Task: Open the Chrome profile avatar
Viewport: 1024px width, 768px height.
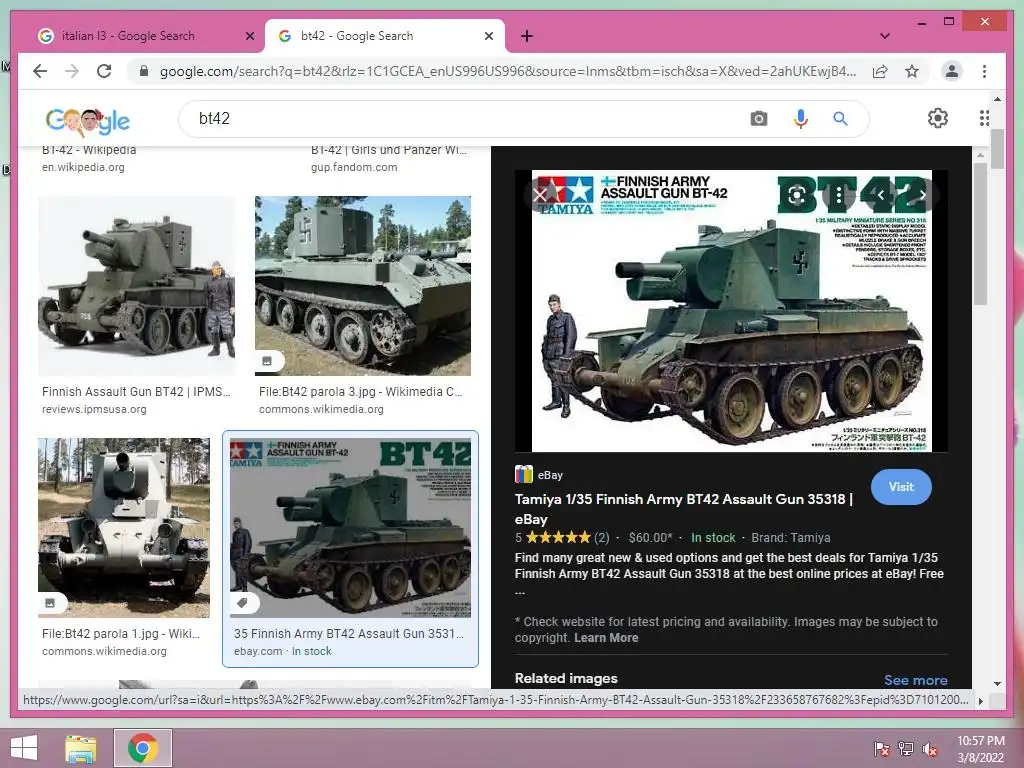Action: pos(952,71)
